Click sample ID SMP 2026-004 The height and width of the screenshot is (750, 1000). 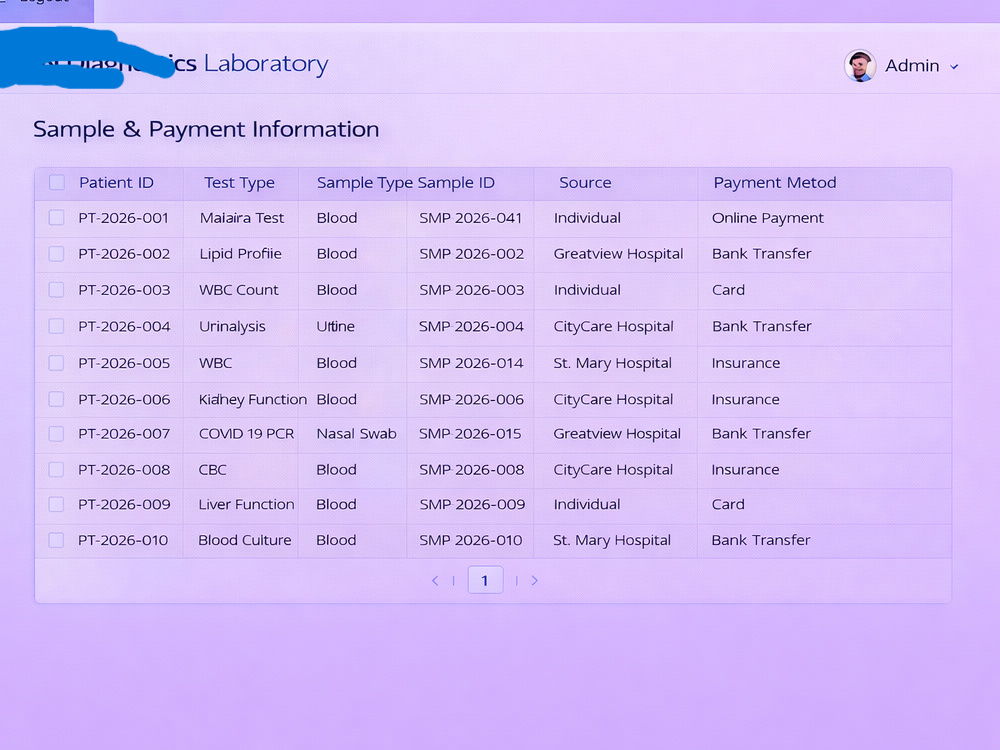471,327
